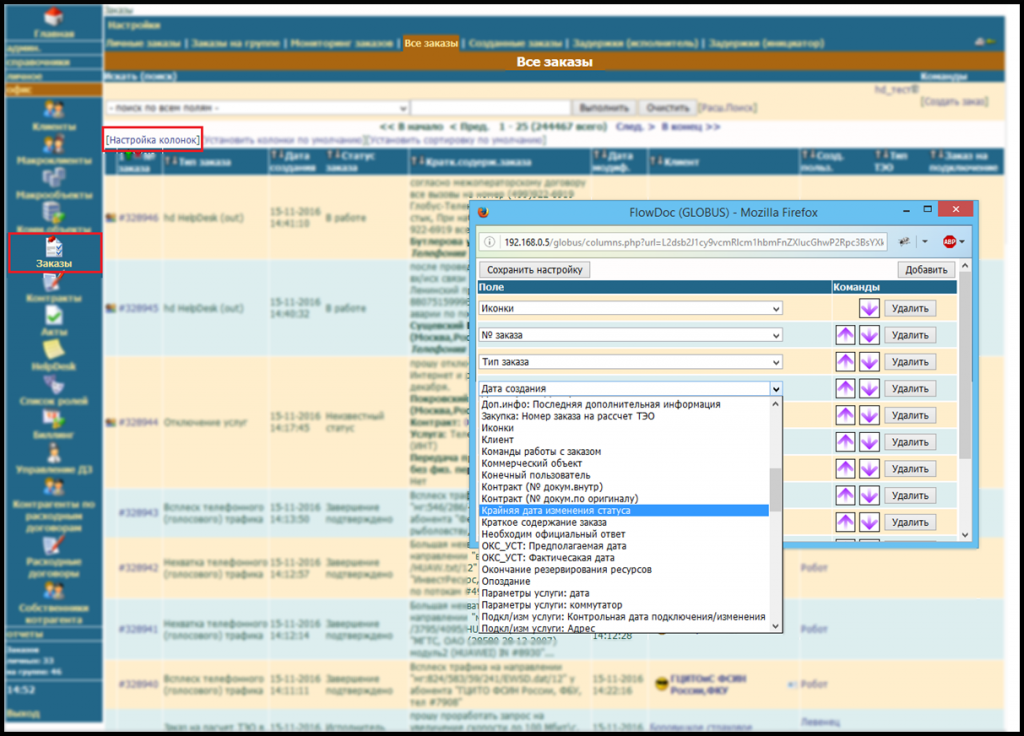
Task: Open the Макроклиенты sidebar section
Action: click(x=54, y=150)
